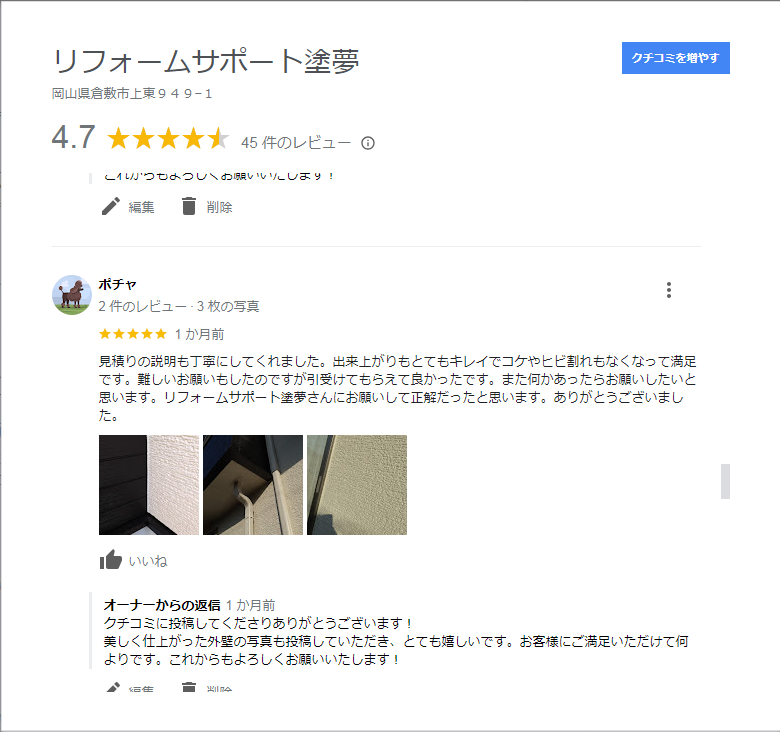Click the five-star rating on ポチャ's review
The height and width of the screenshot is (732, 780).
(133, 334)
